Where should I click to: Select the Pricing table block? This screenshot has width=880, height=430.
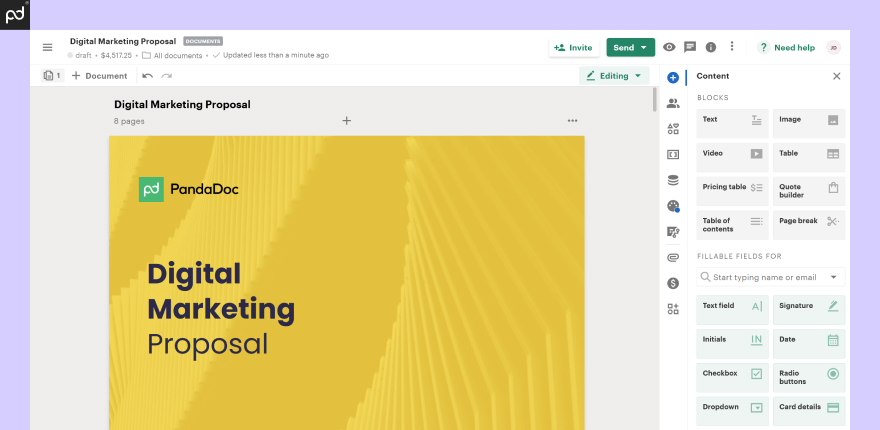pos(732,191)
